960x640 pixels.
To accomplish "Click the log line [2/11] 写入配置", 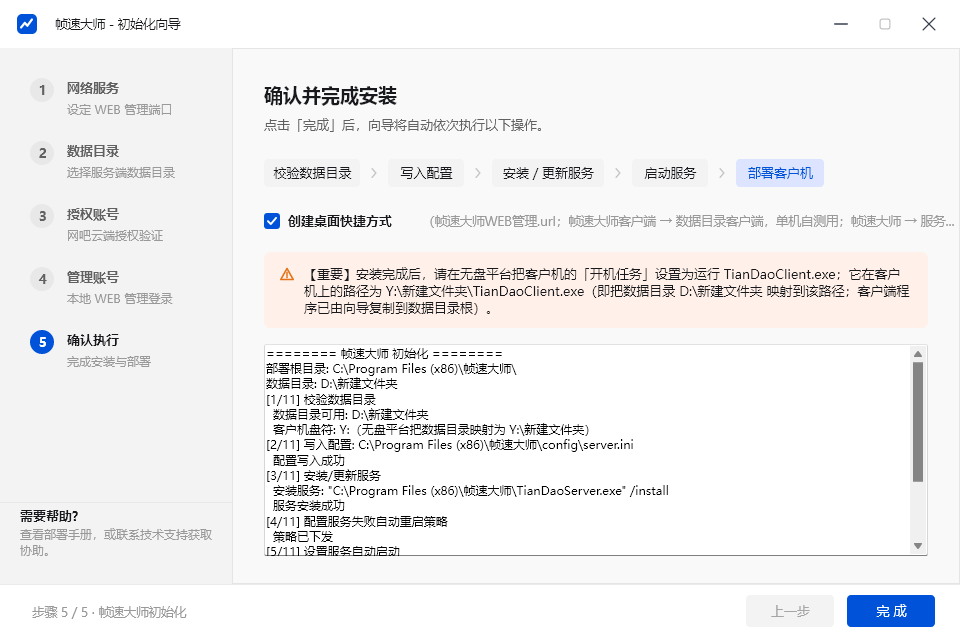I will point(450,445).
